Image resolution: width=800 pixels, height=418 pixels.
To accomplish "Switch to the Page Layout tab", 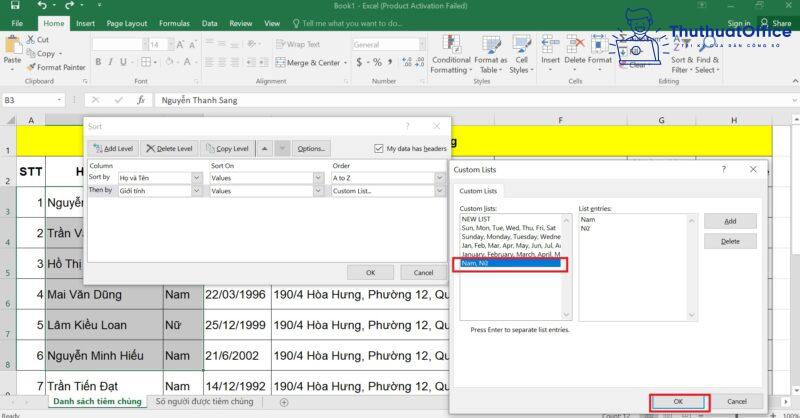I will [x=127, y=23].
